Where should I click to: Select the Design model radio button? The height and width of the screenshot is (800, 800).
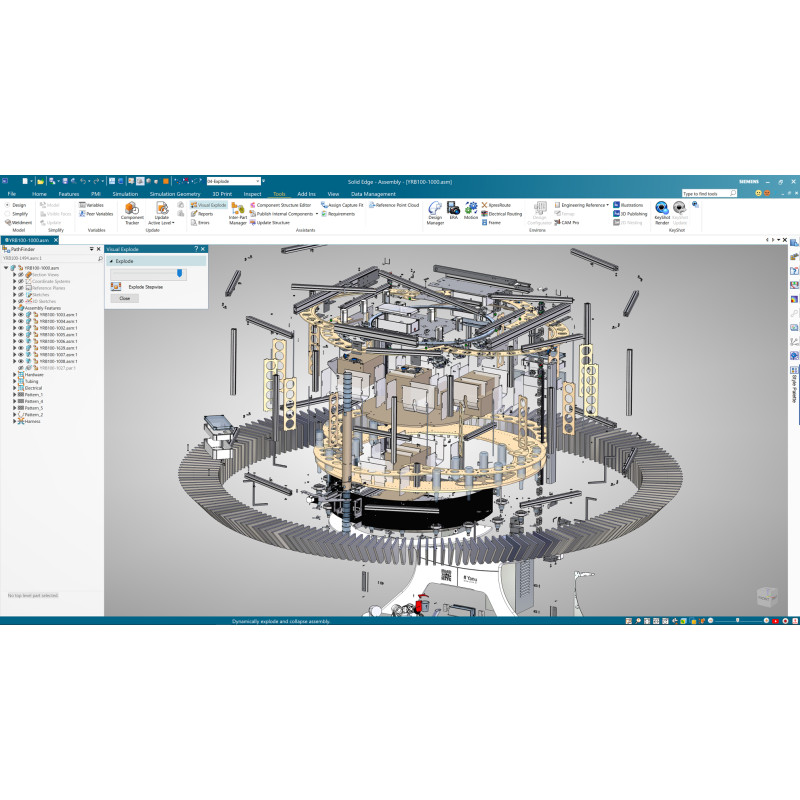click(7, 204)
